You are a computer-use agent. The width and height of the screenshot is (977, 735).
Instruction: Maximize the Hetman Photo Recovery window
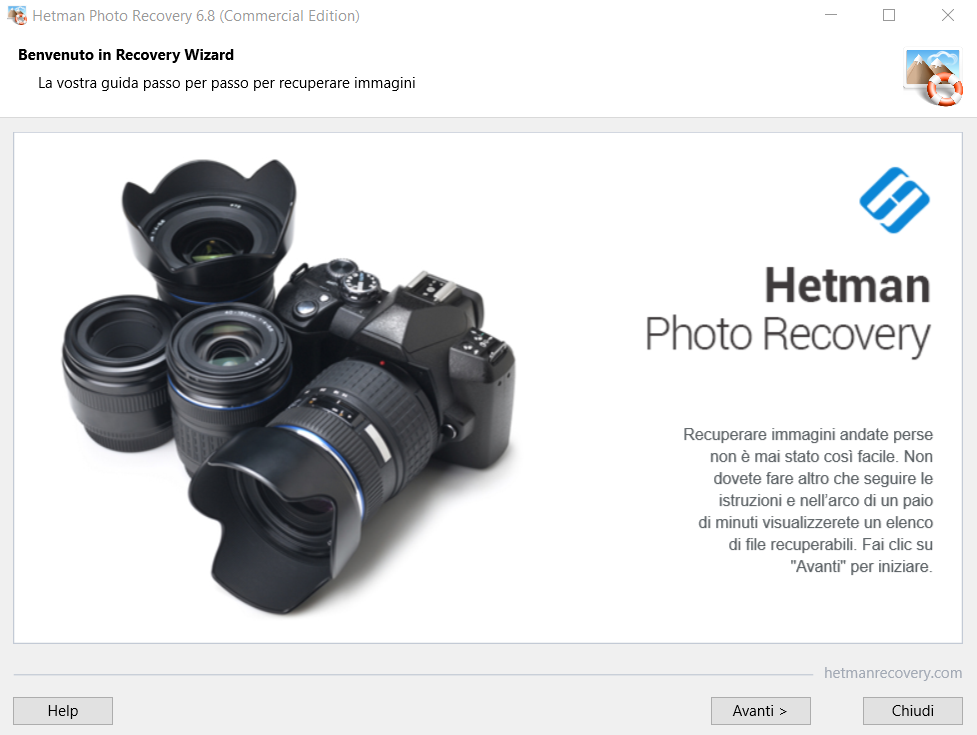tap(889, 15)
